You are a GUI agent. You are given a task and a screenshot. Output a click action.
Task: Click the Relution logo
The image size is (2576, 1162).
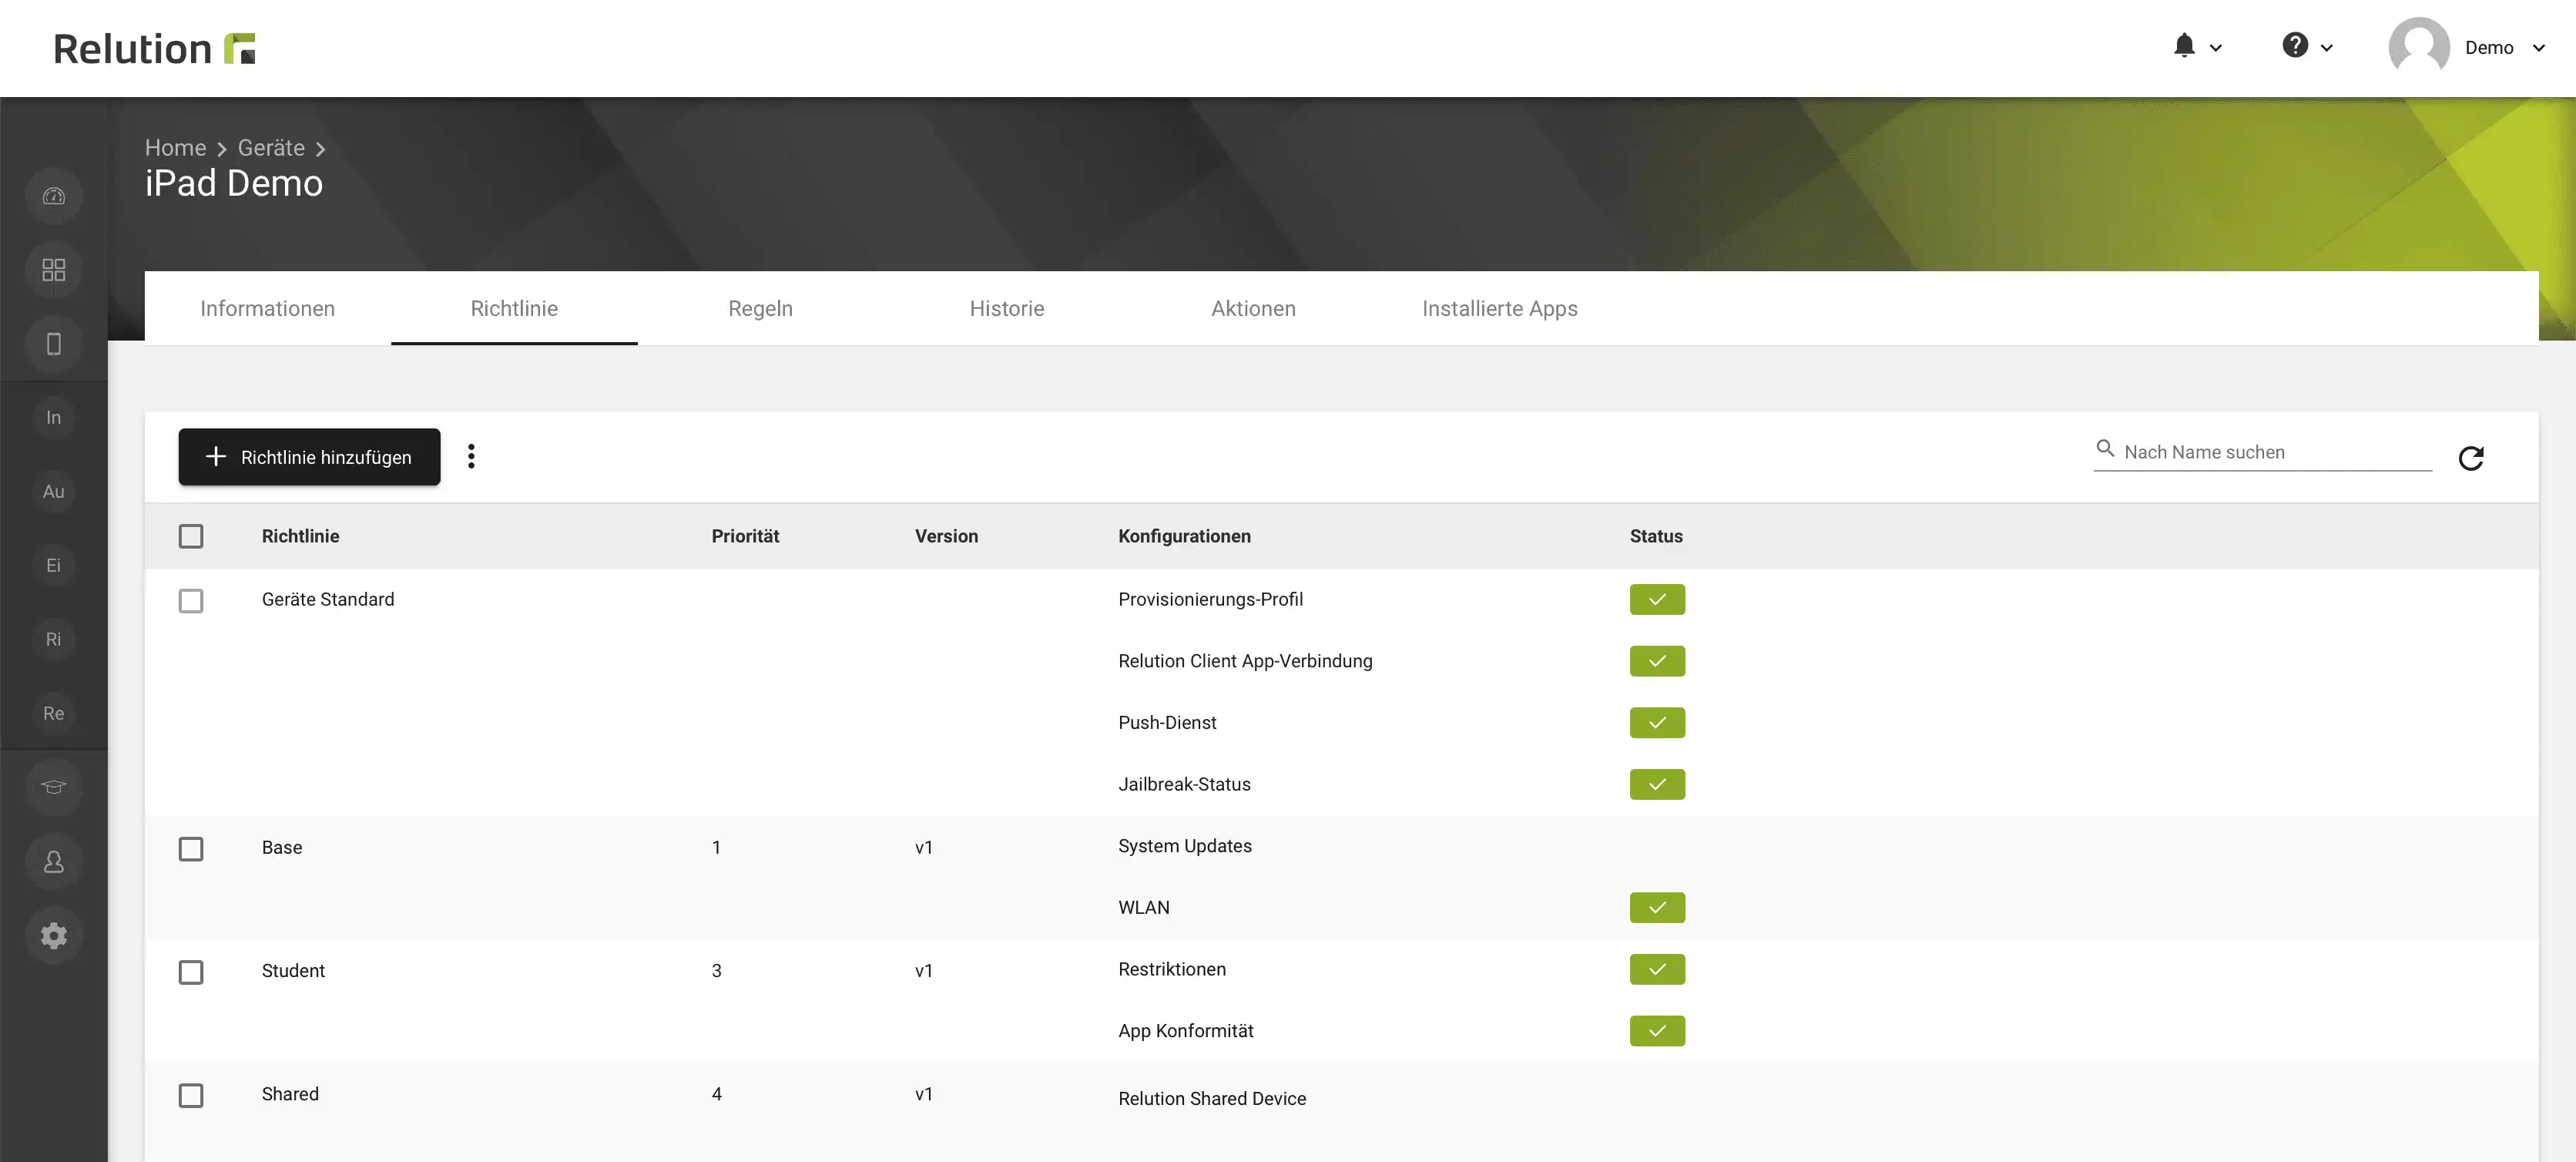click(155, 48)
